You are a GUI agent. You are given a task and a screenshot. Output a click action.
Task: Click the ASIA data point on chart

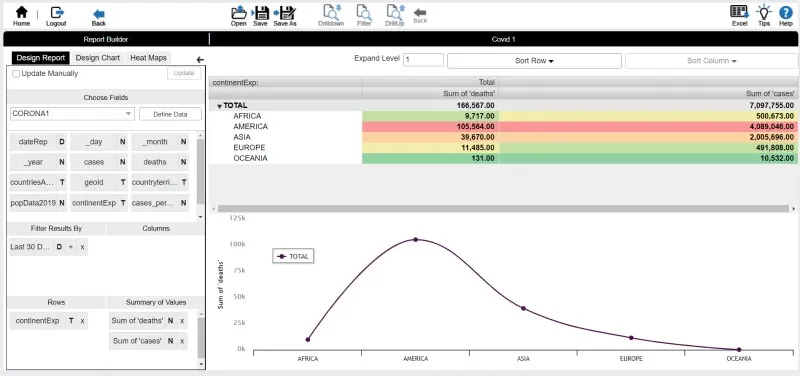[x=523, y=308]
